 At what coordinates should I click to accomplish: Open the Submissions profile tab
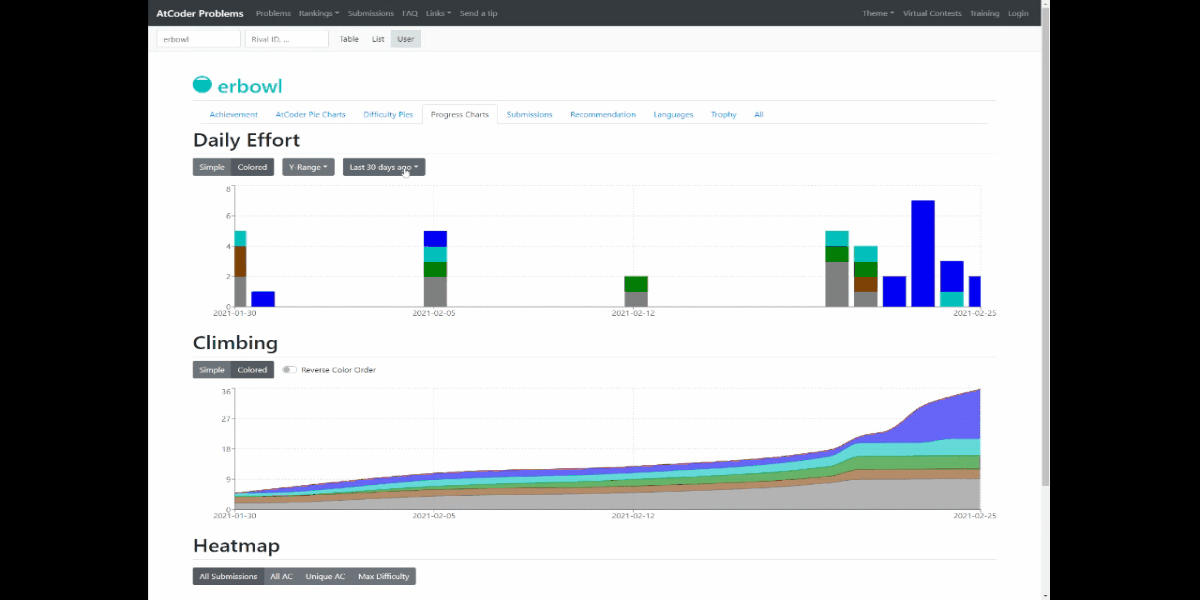[x=529, y=115]
